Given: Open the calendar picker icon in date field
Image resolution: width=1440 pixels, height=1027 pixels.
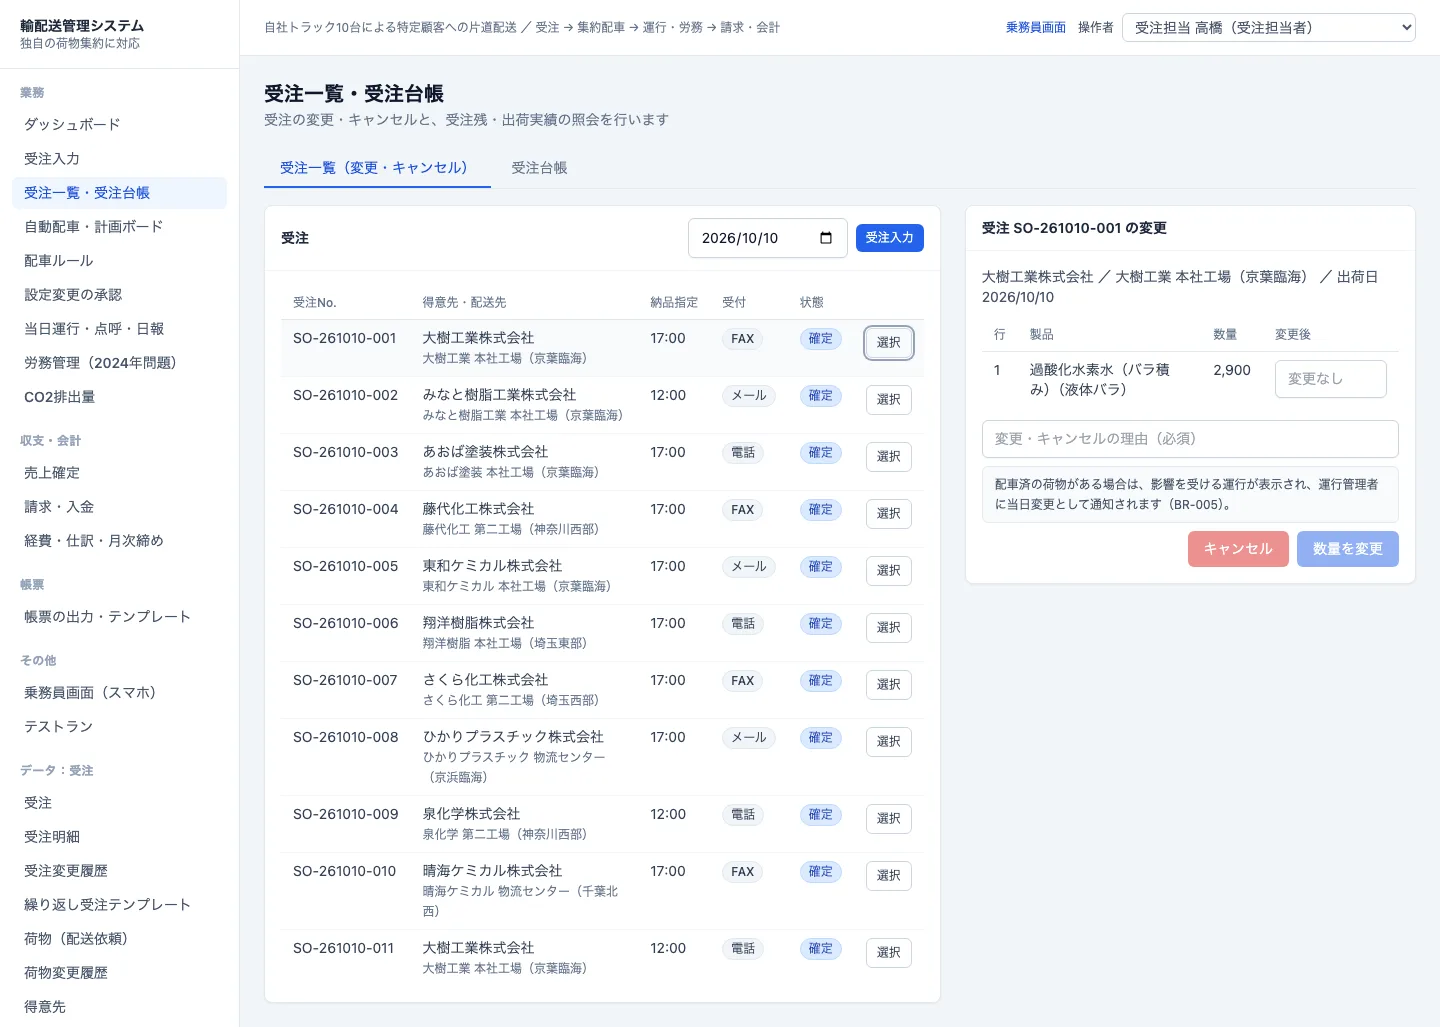Looking at the screenshot, I should [x=826, y=238].
